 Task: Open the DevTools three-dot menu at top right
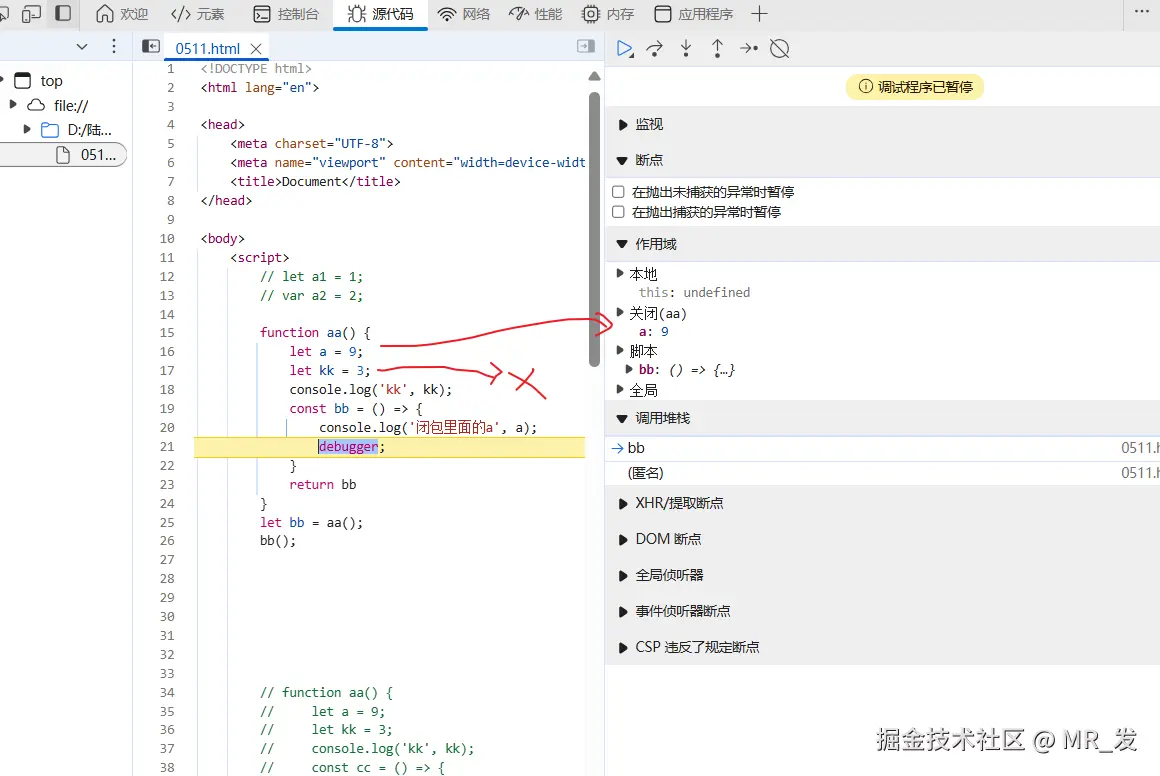coord(1142,12)
